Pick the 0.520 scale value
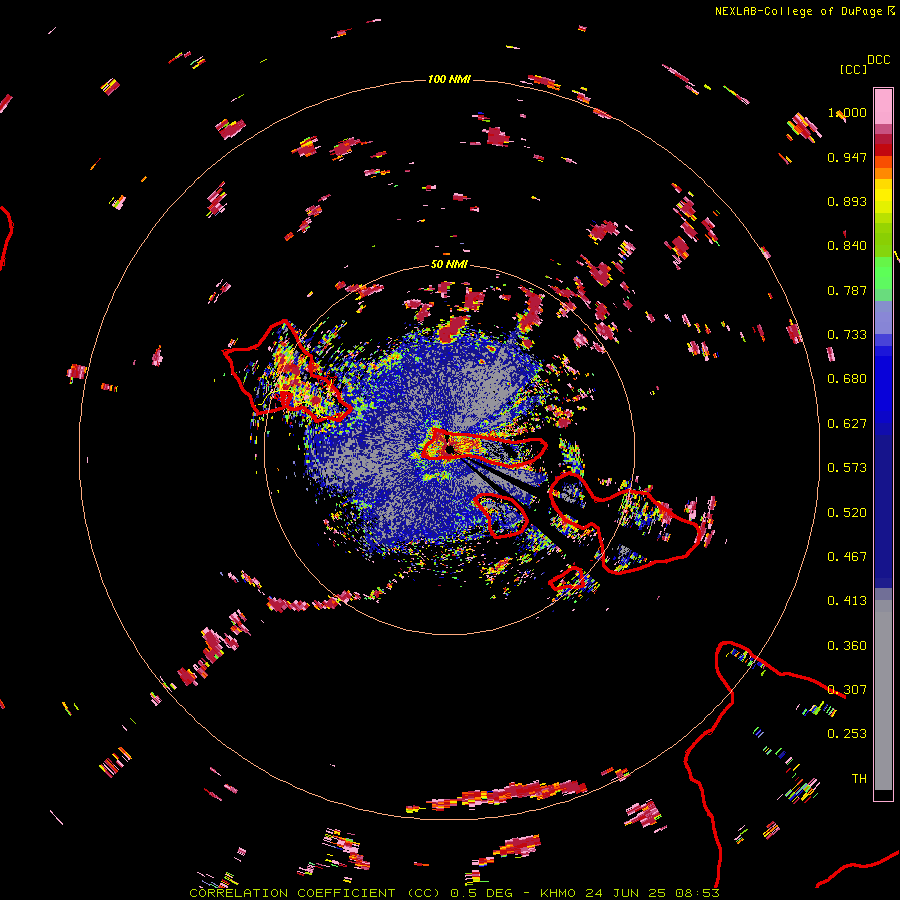 [847, 513]
